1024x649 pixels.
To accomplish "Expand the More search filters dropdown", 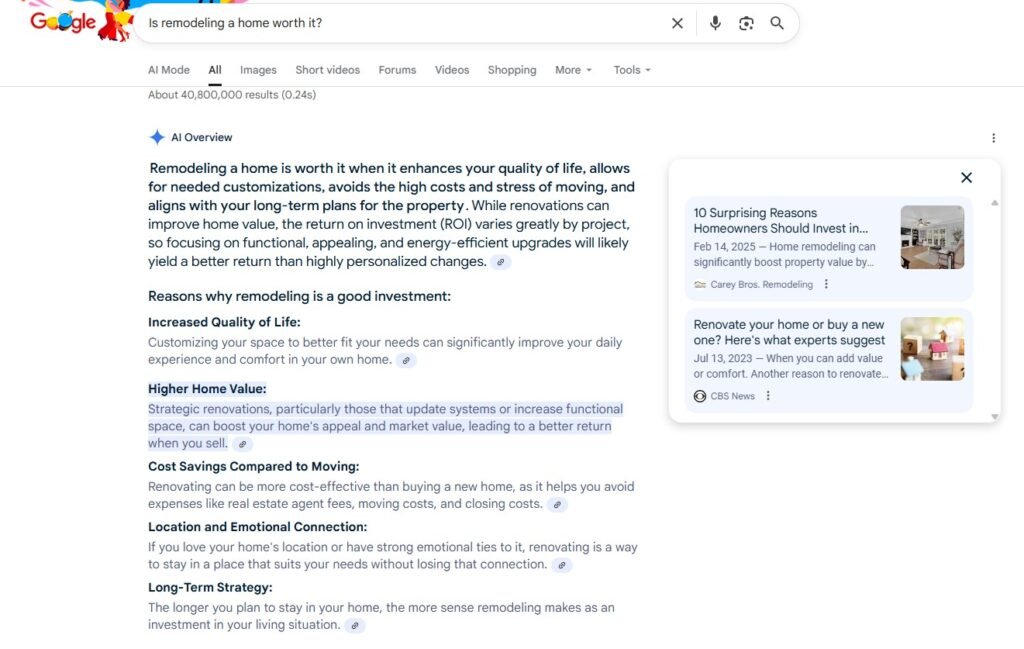I will click(x=574, y=70).
